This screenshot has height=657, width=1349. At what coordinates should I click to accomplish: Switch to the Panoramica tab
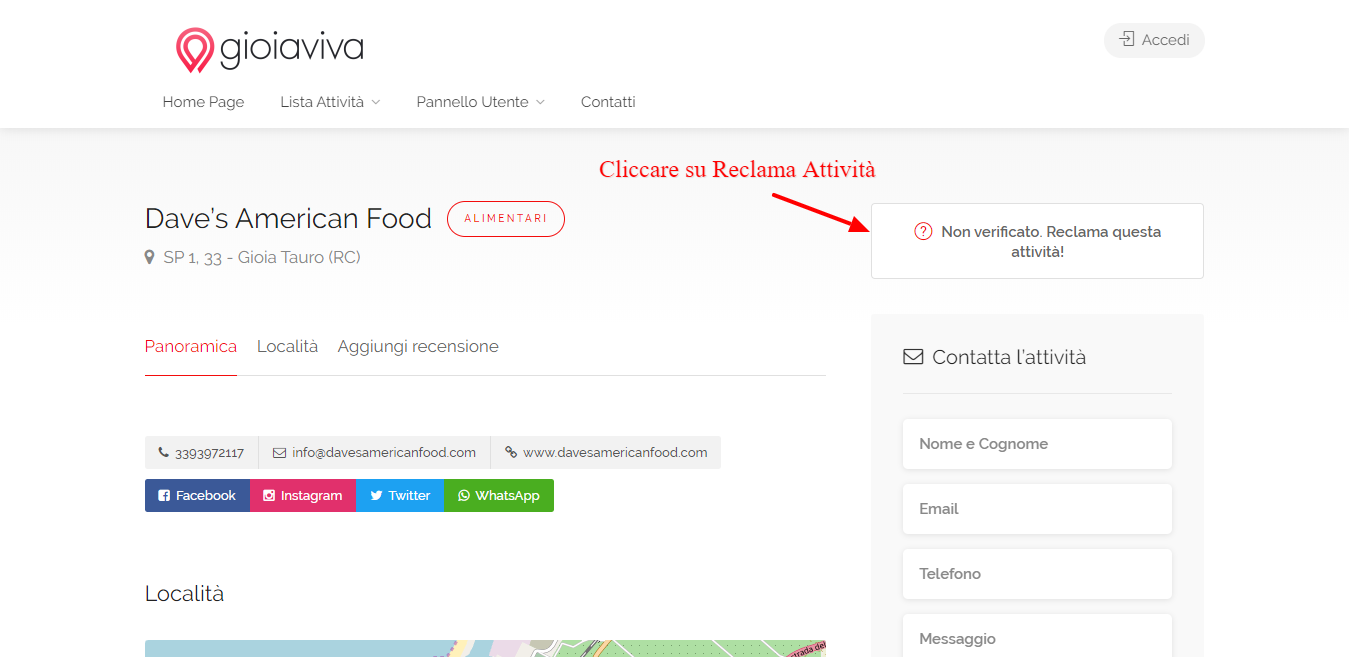191,346
